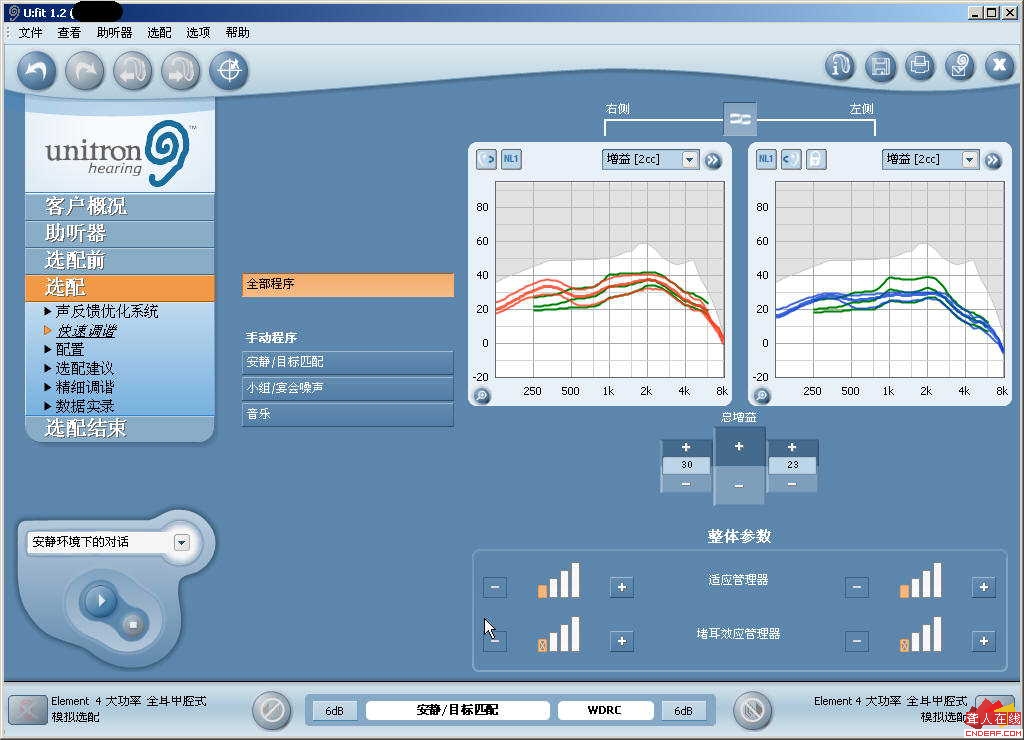Click the print icon
This screenshot has height=740, width=1024.
(920, 66)
